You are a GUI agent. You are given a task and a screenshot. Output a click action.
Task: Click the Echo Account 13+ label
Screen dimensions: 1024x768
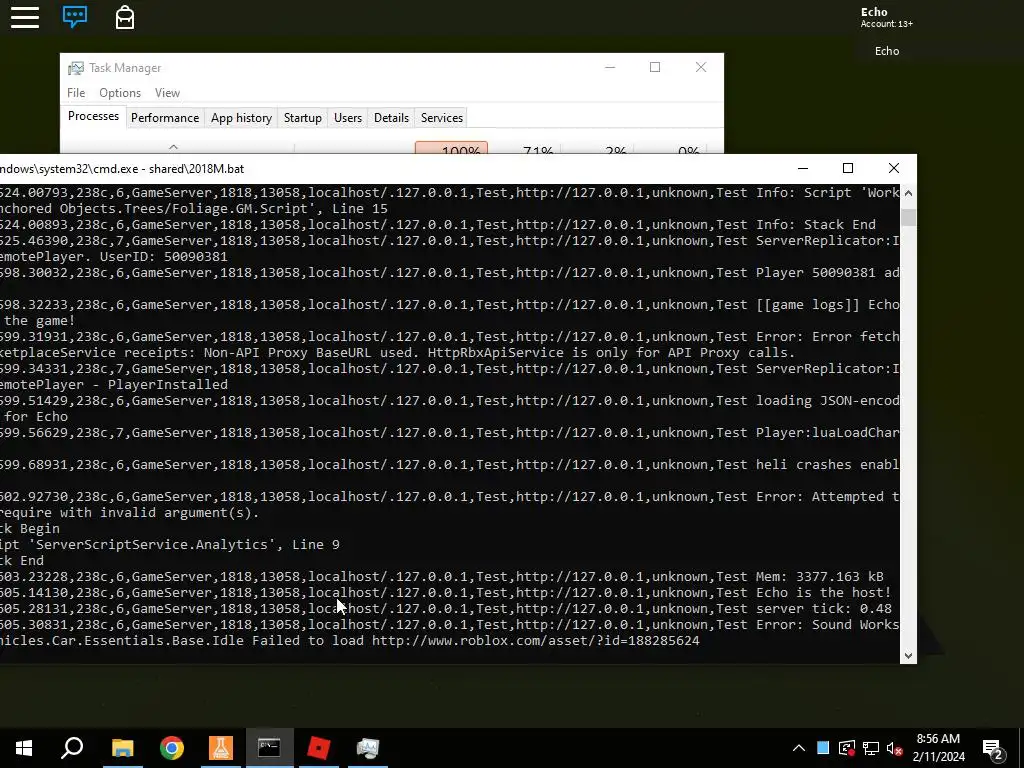coord(886,17)
